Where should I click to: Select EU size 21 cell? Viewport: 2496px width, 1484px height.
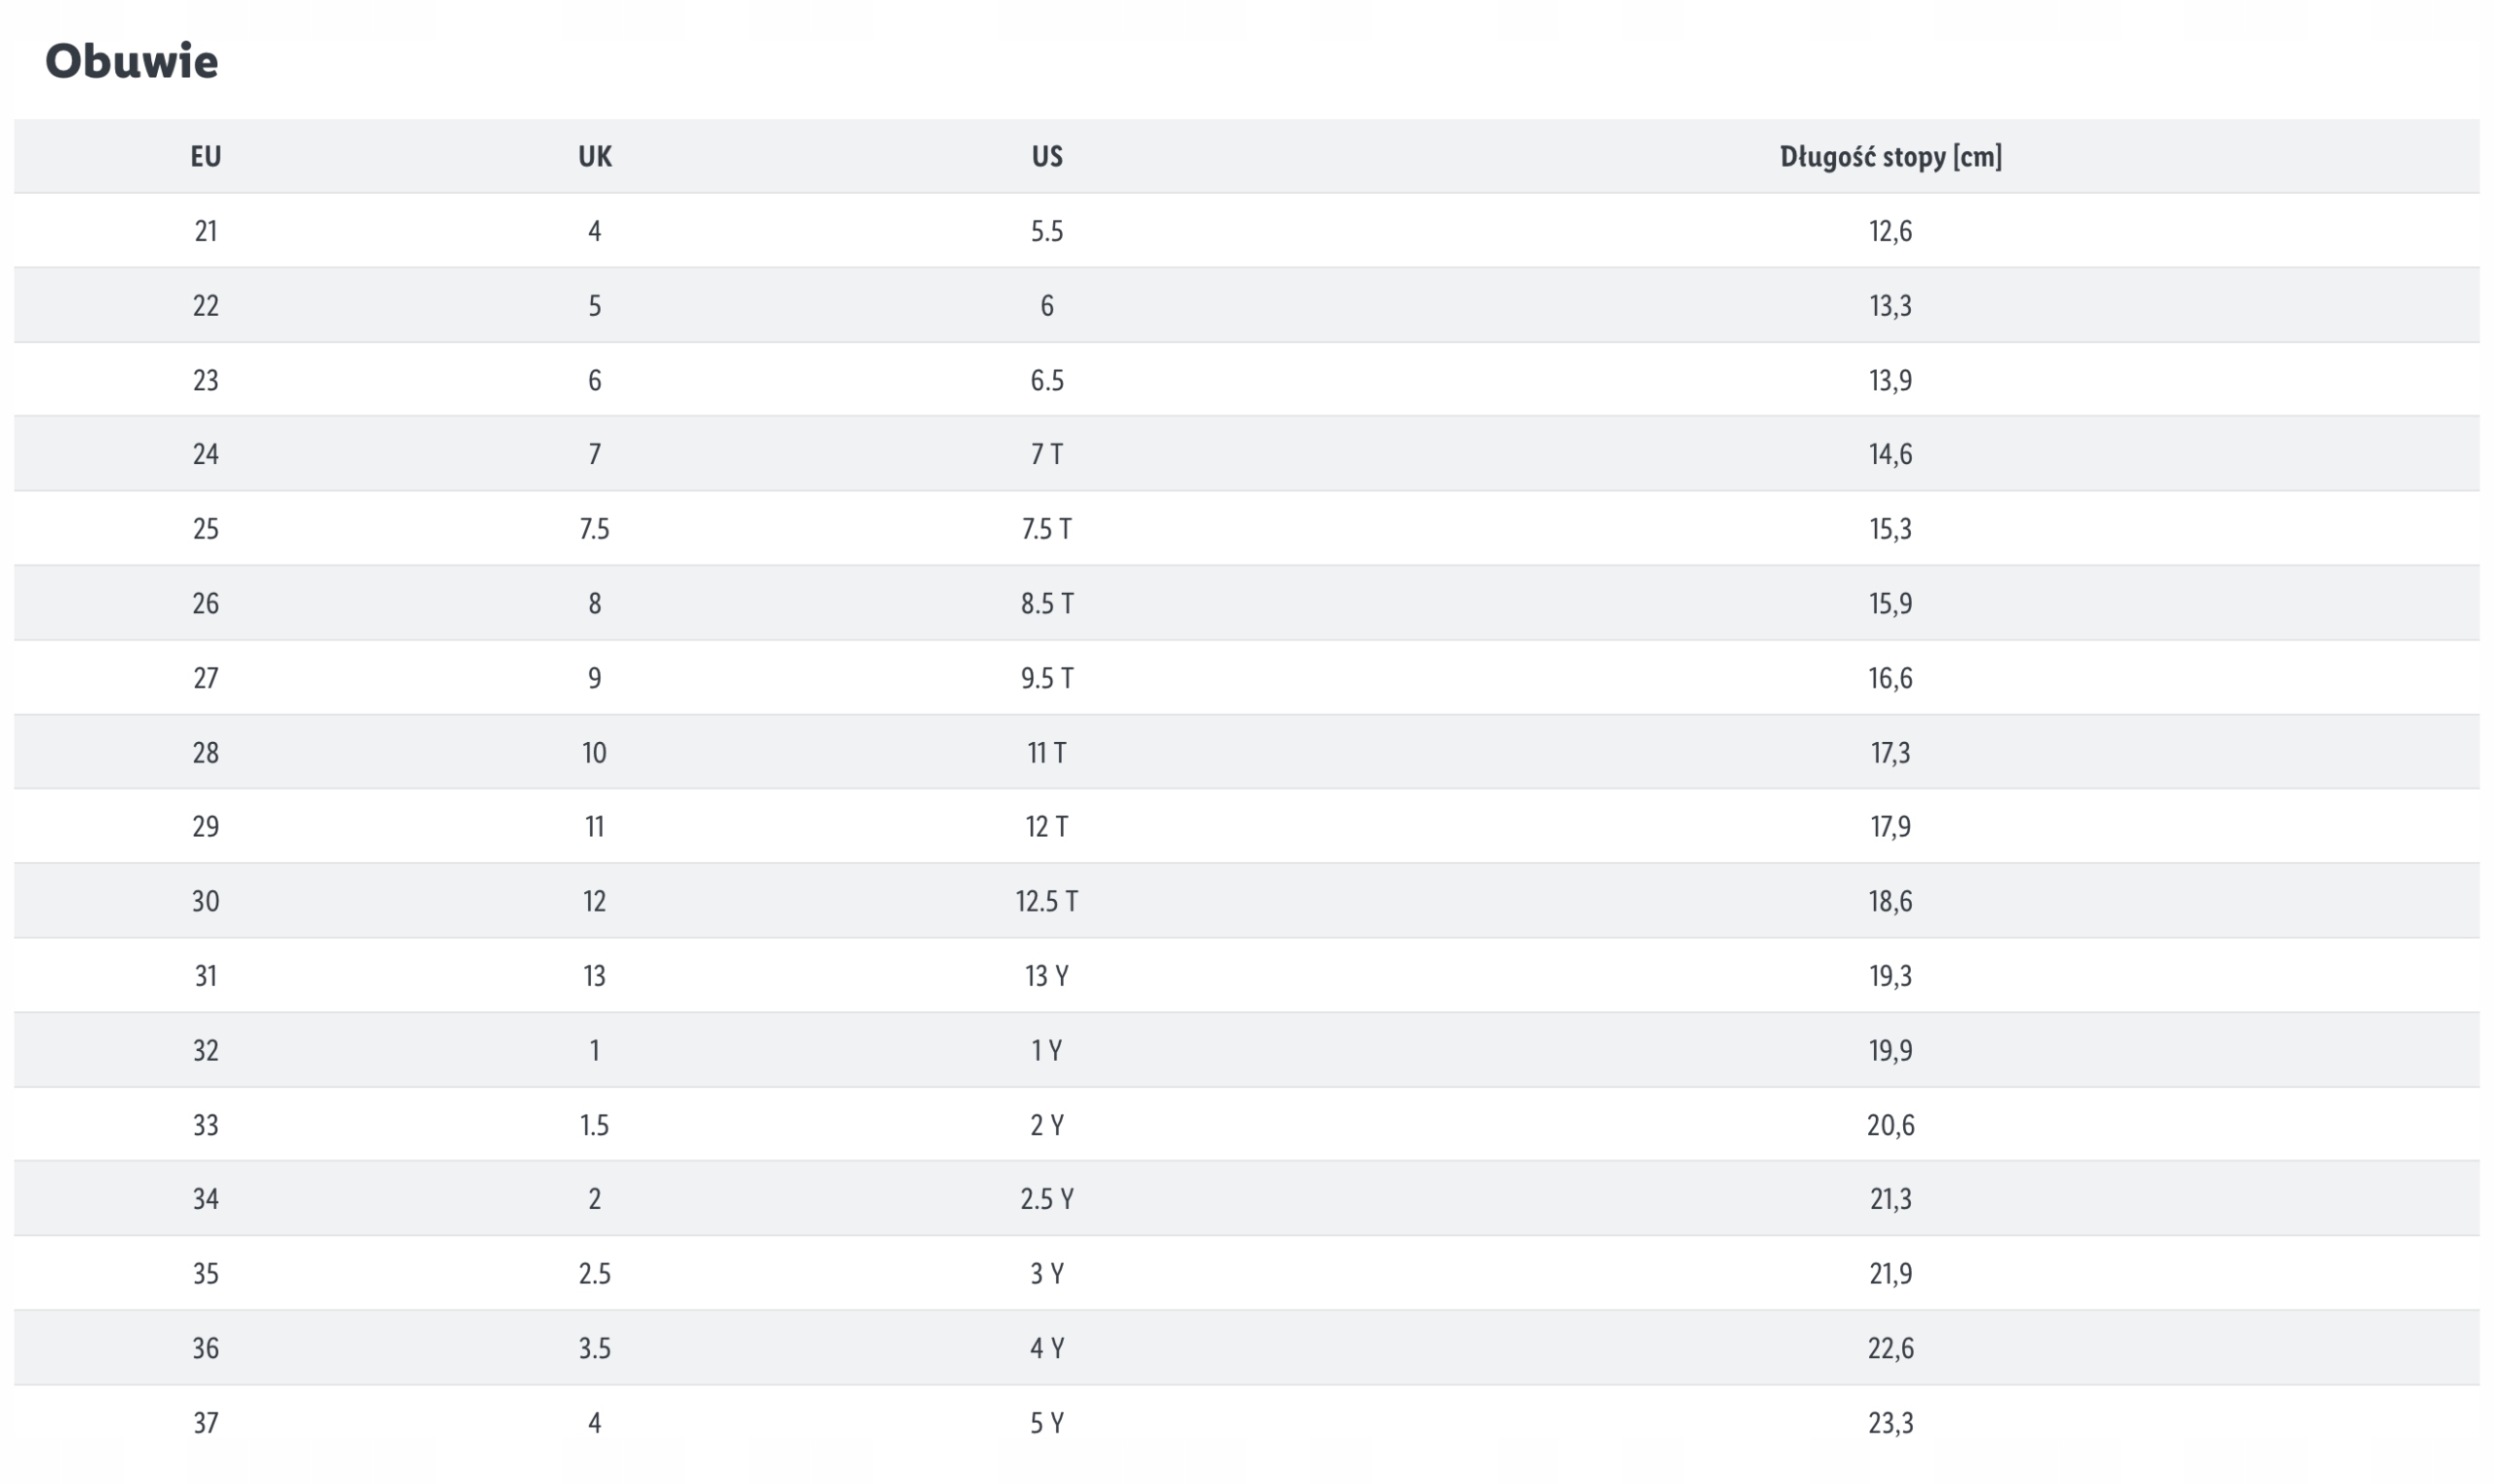pyautogui.click(x=206, y=232)
